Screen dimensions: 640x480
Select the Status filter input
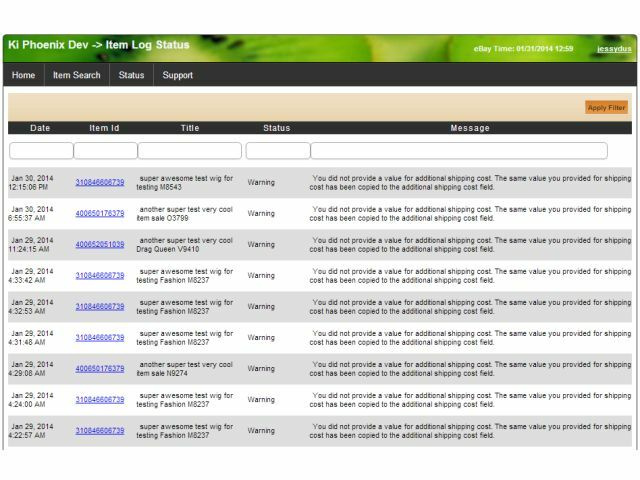(x=277, y=151)
